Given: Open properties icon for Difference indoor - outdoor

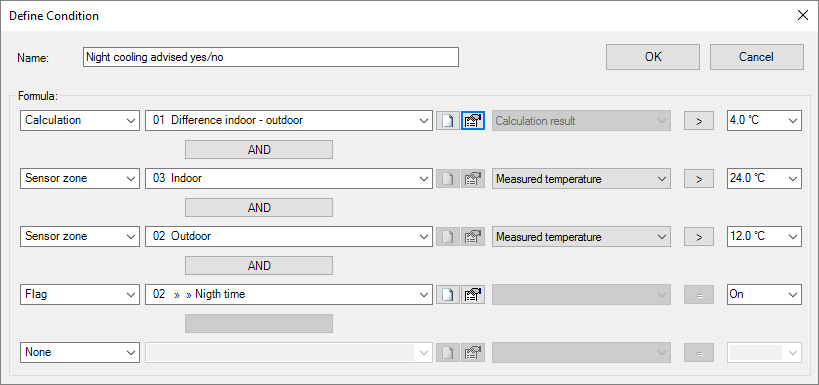Looking at the screenshot, I should (473, 121).
